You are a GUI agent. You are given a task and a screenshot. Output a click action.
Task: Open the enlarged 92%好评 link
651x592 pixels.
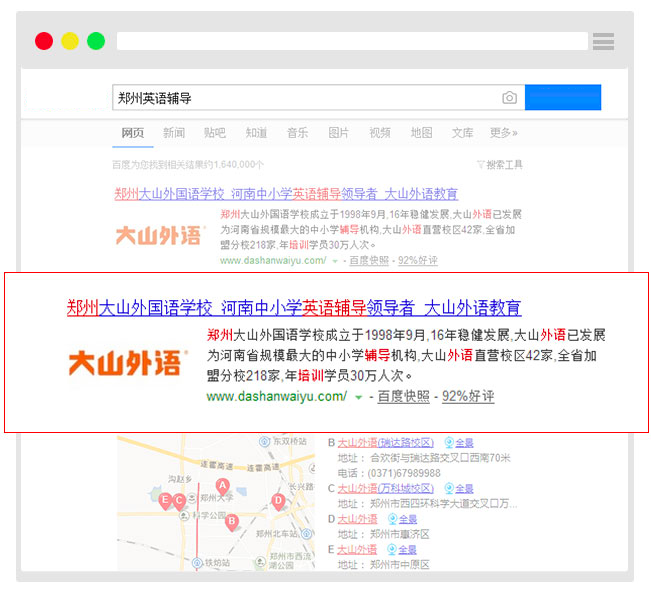click(468, 396)
